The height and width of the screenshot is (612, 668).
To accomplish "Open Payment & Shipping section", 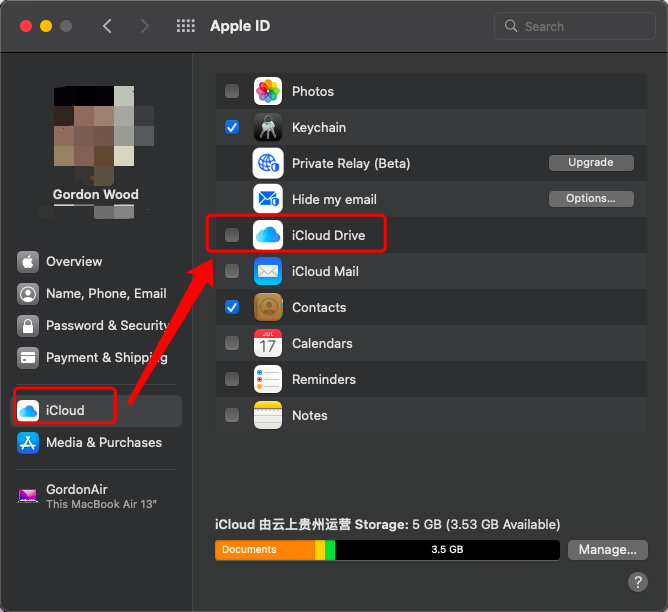I will (x=96, y=358).
